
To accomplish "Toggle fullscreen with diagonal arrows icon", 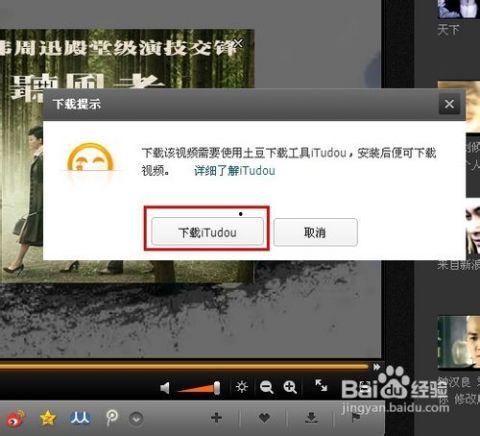I will click(321, 385).
